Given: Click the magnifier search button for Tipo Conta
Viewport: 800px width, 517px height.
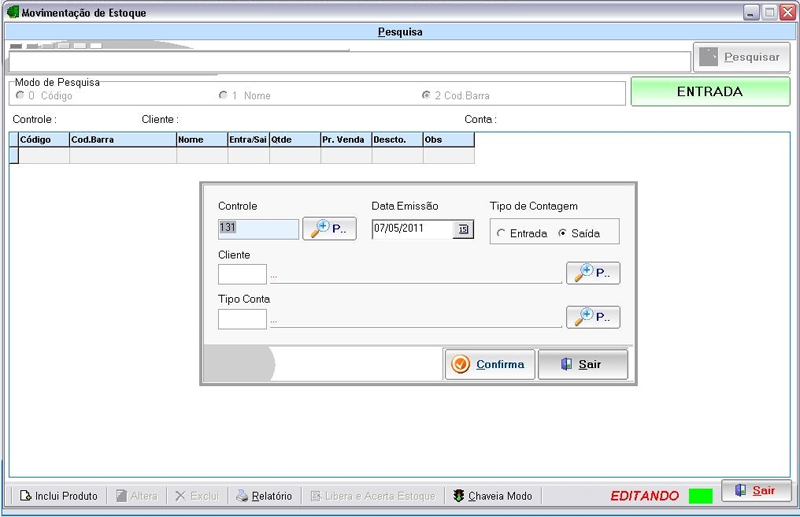Looking at the screenshot, I should 593,317.
